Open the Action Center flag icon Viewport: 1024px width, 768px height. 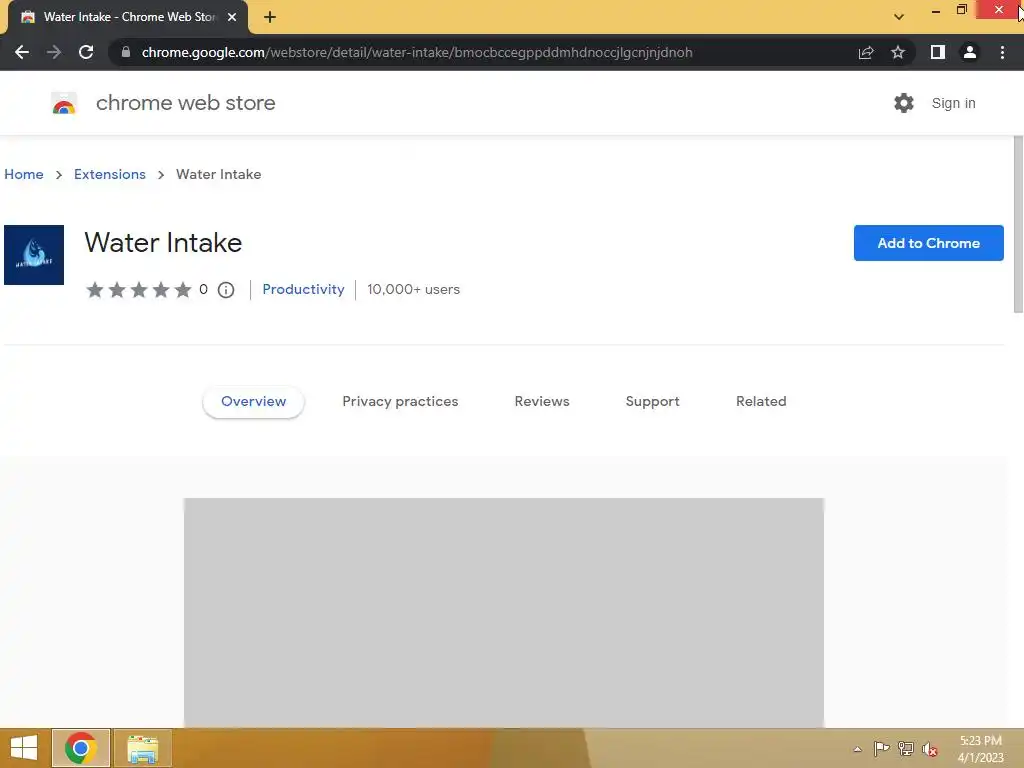(x=881, y=749)
